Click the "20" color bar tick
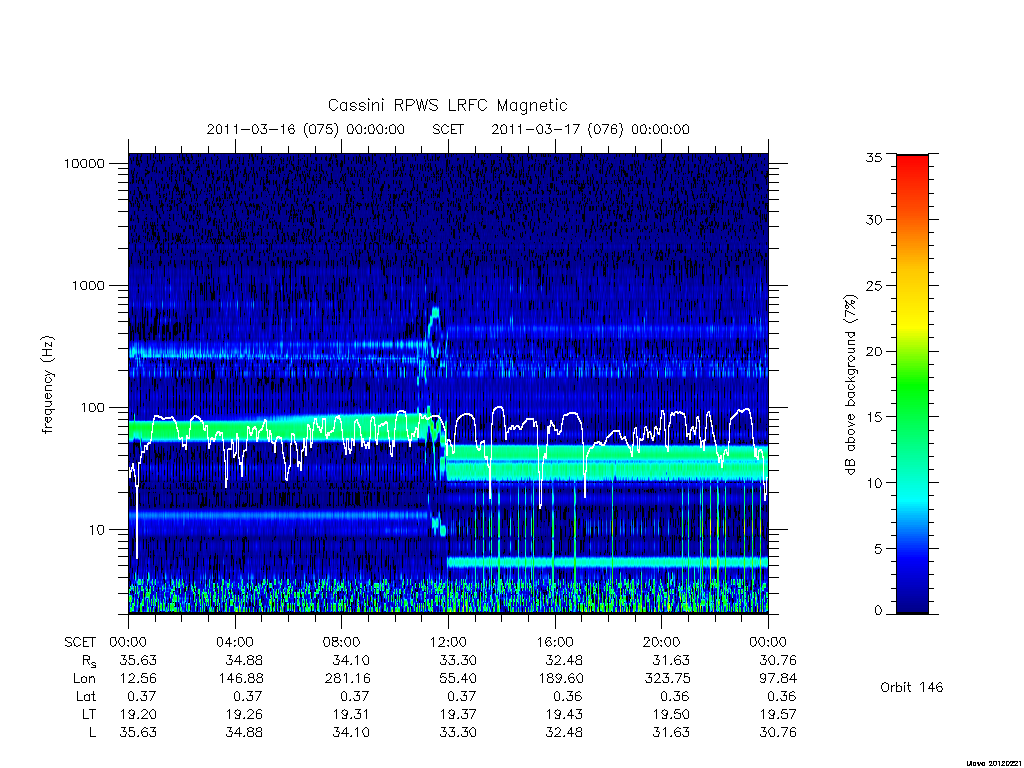The image size is (1024, 768). pos(874,351)
